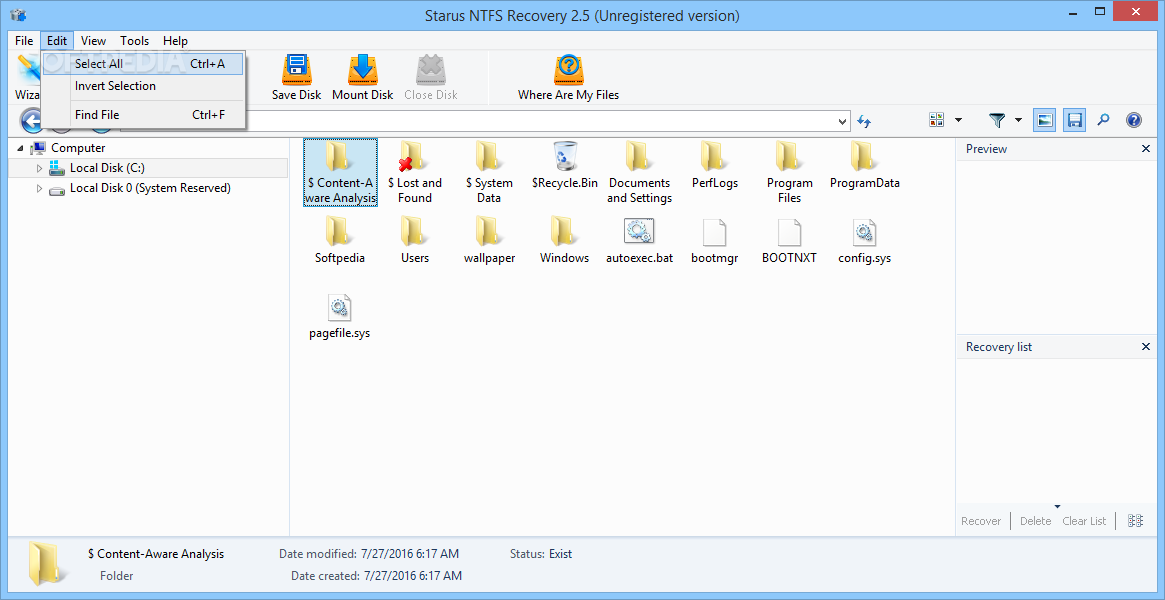Click the Clear List button

pos(1084,521)
